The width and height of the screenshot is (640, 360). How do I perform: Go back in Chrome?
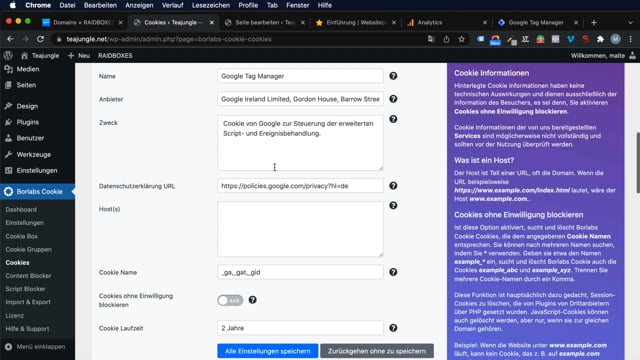(x=10, y=39)
